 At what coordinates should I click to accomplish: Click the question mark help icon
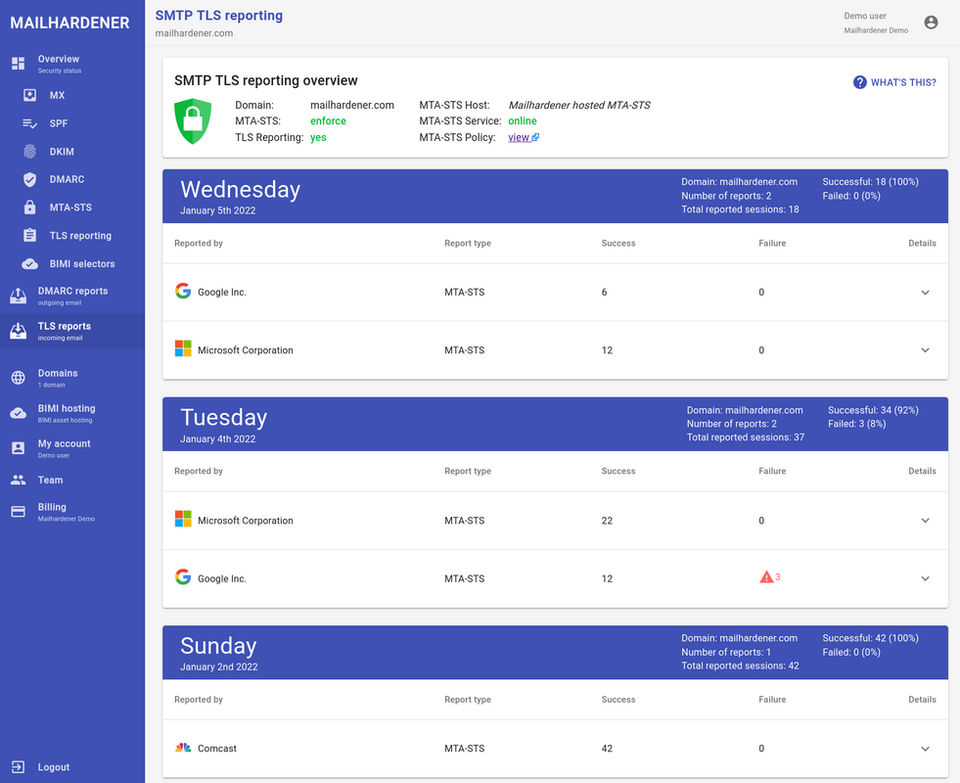pos(860,82)
